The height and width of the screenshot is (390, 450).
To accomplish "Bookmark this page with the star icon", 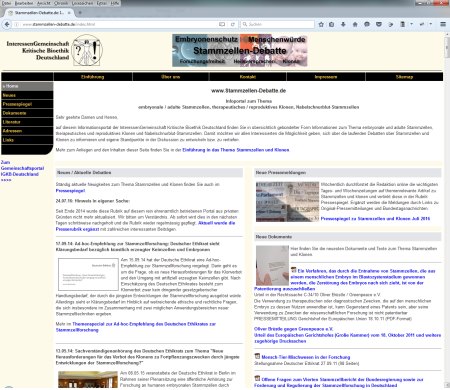I will [321, 24].
